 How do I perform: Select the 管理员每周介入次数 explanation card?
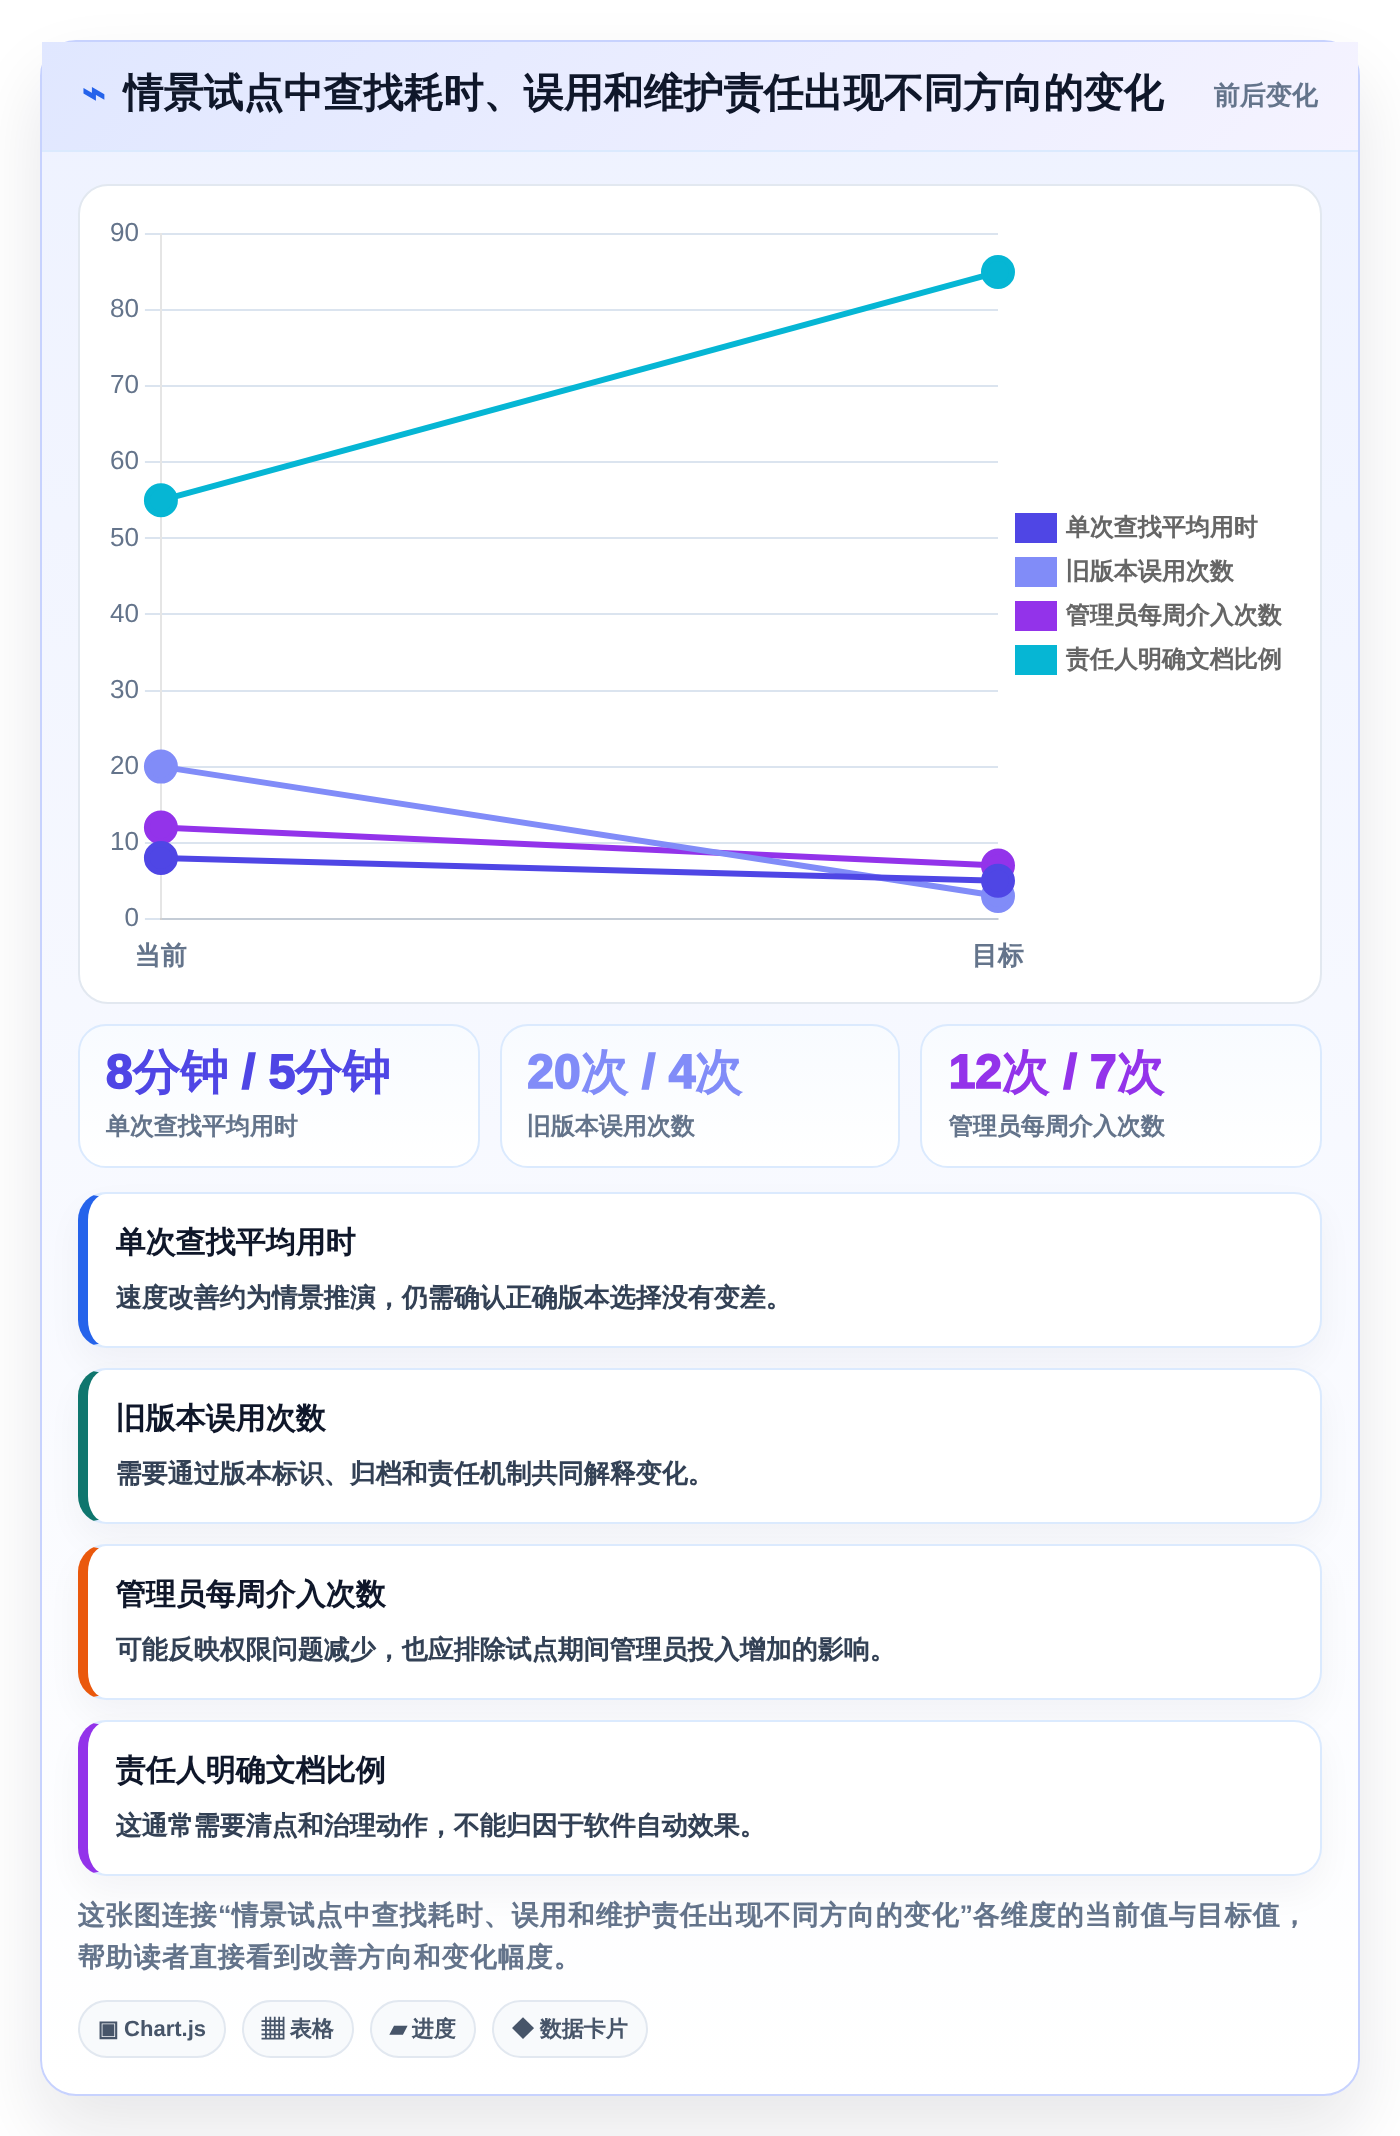click(700, 1622)
